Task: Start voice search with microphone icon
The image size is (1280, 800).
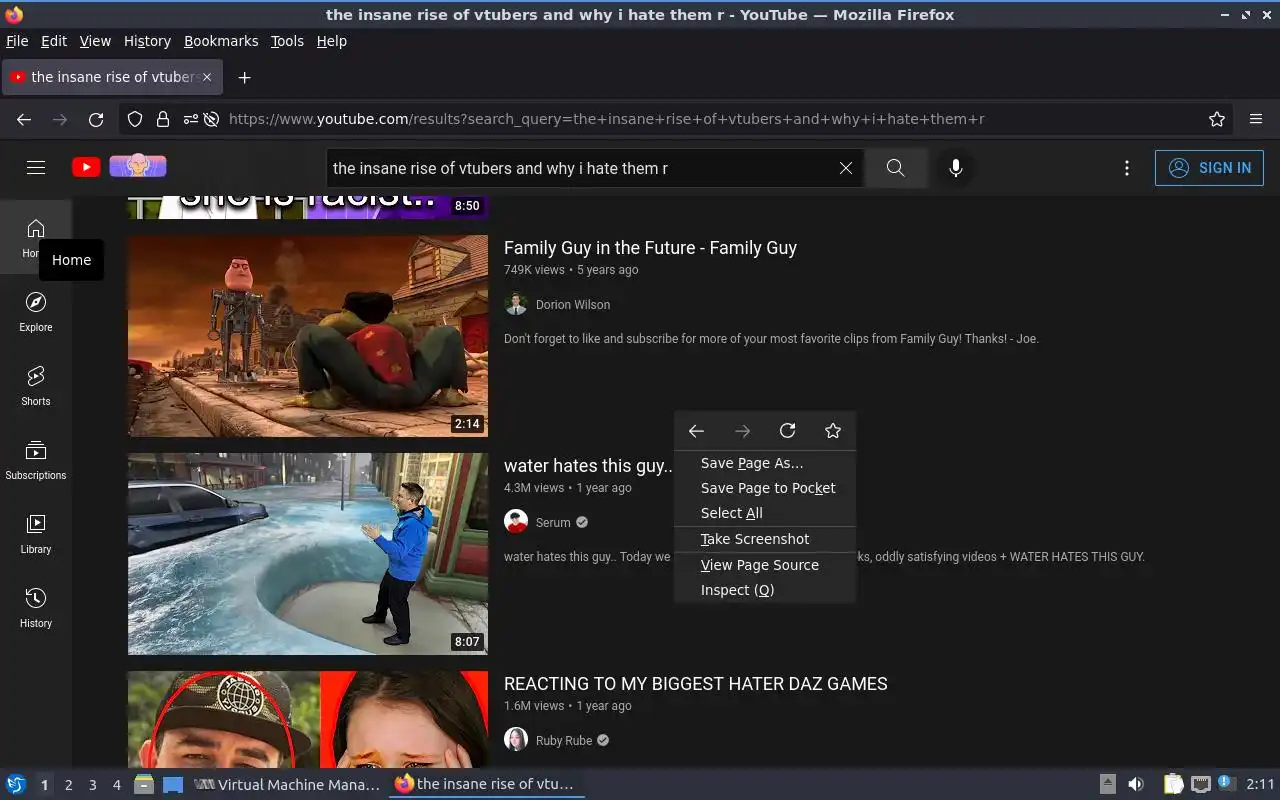Action: pos(956,168)
